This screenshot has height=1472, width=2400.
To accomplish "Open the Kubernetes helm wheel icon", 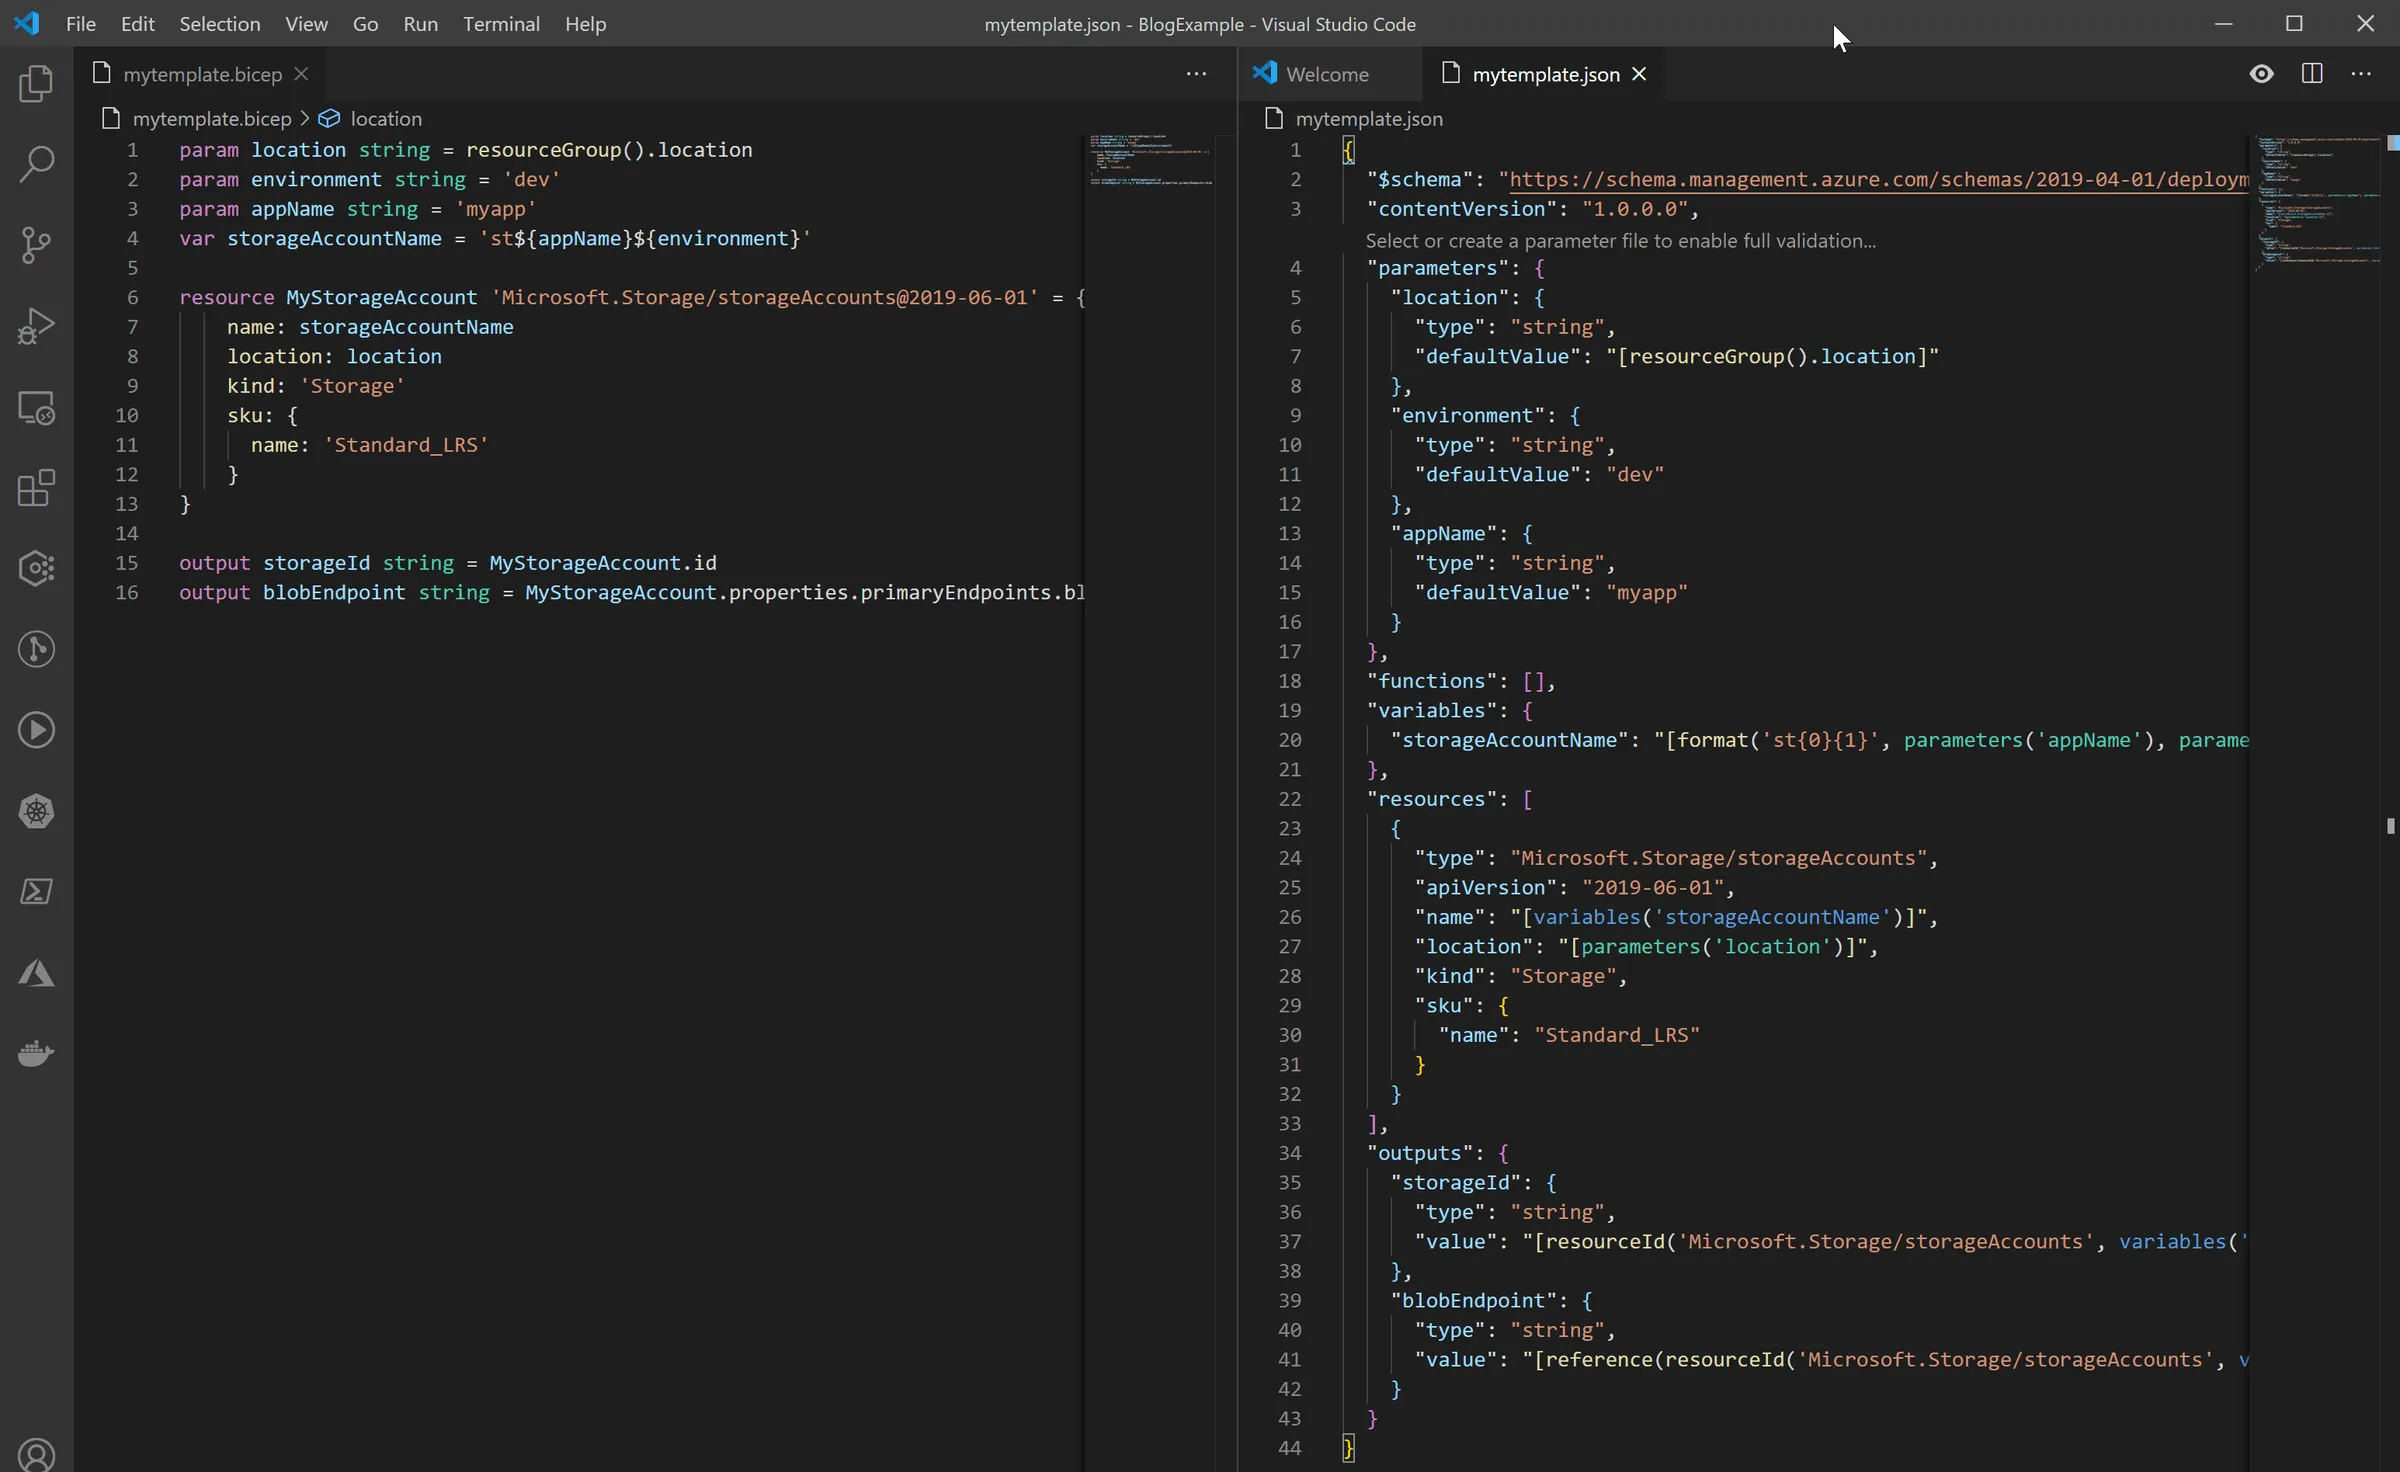I will [x=36, y=811].
